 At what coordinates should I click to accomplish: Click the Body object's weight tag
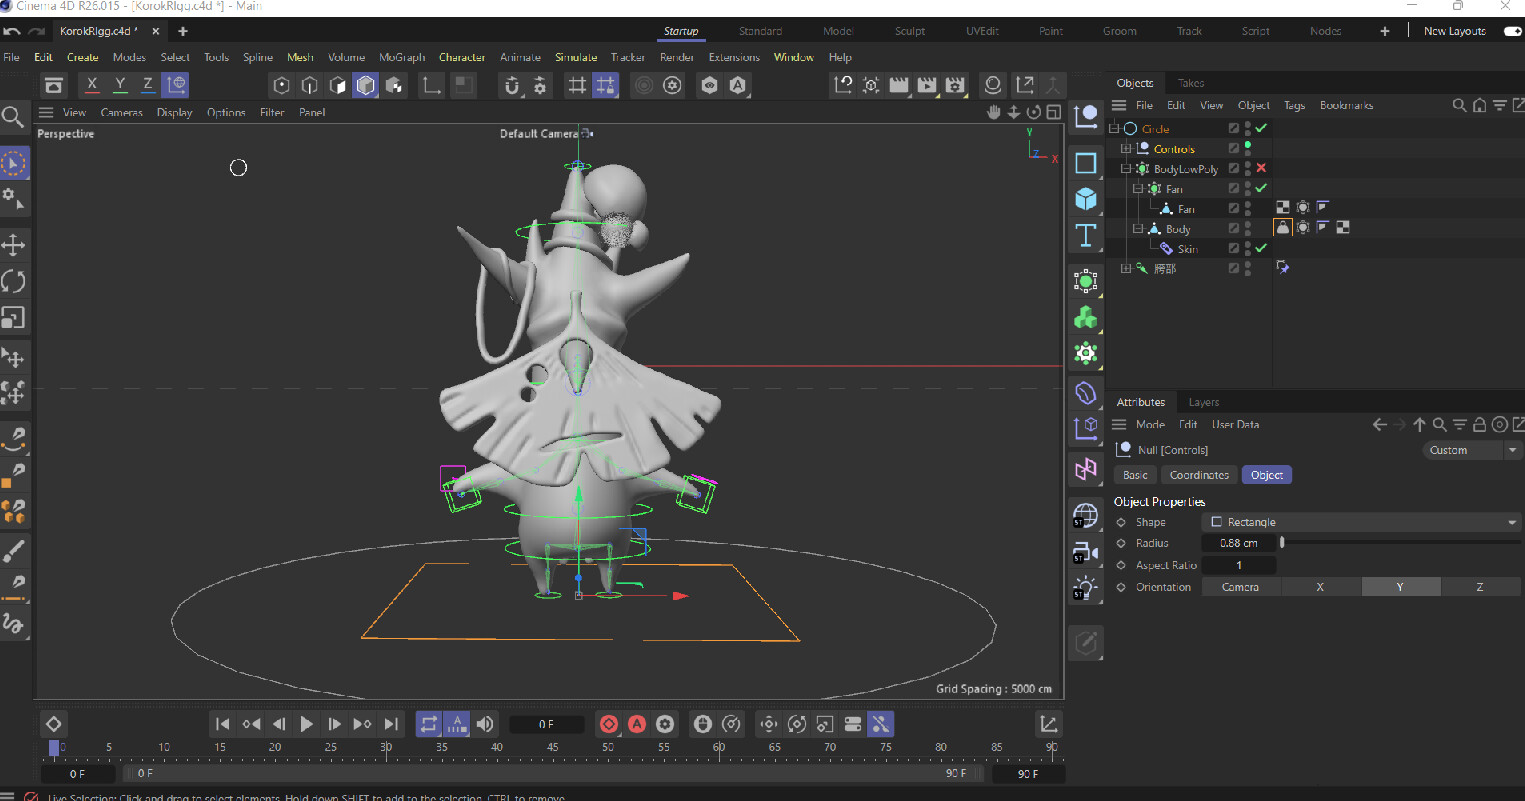click(x=1283, y=228)
